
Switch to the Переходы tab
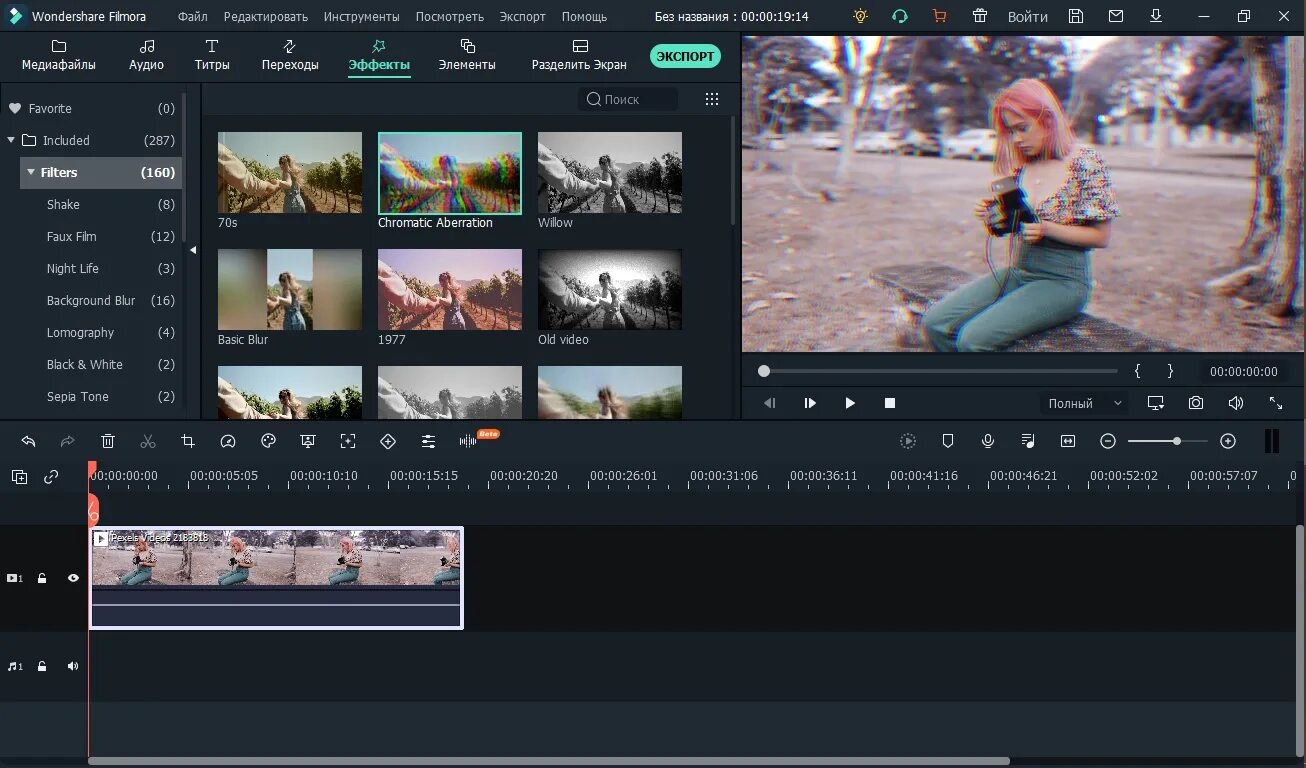[x=290, y=55]
